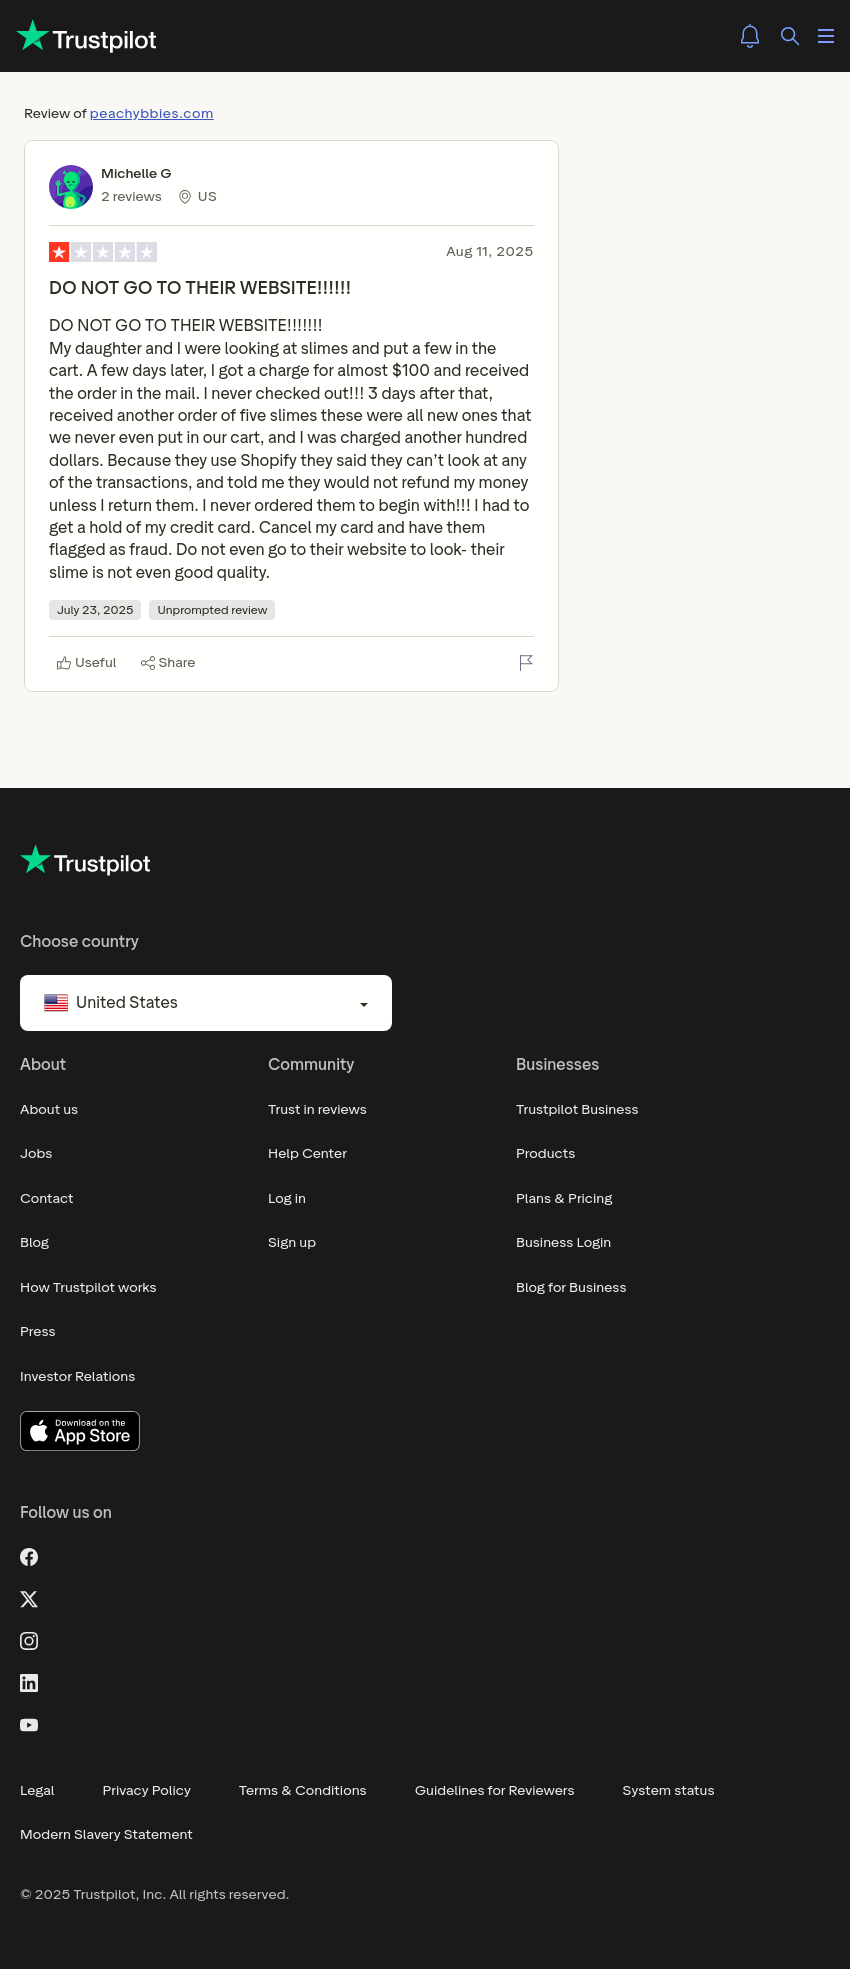Open Modern Slavery Statement link
The image size is (850, 1969).
click(x=106, y=1834)
